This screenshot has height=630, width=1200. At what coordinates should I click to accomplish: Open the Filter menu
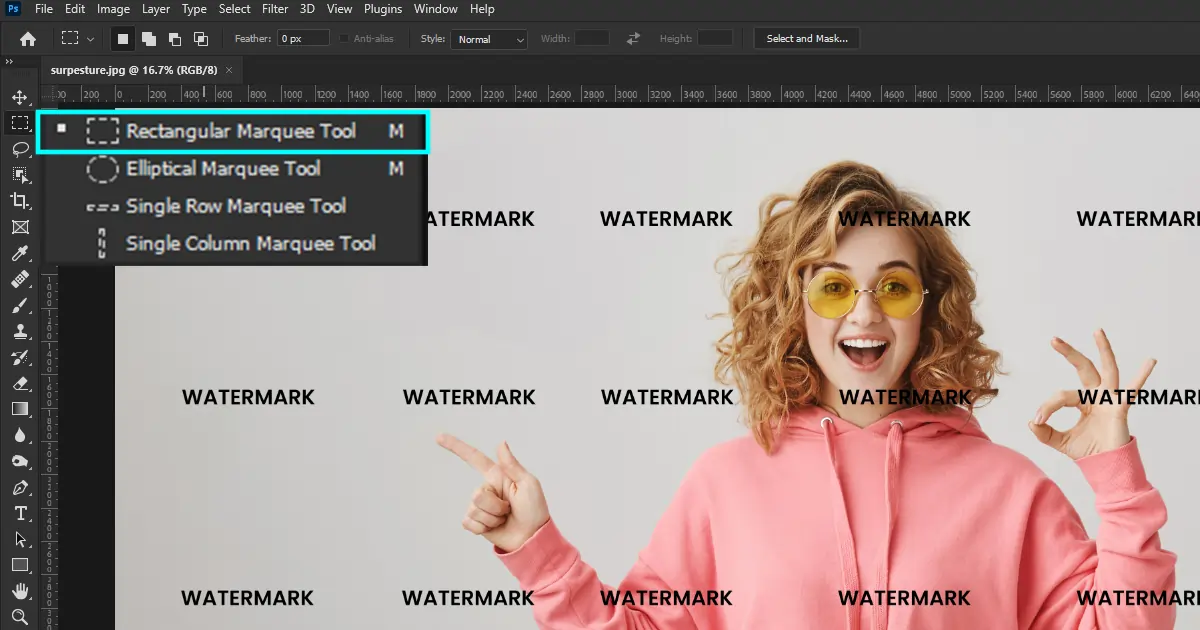pyautogui.click(x=274, y=9)
